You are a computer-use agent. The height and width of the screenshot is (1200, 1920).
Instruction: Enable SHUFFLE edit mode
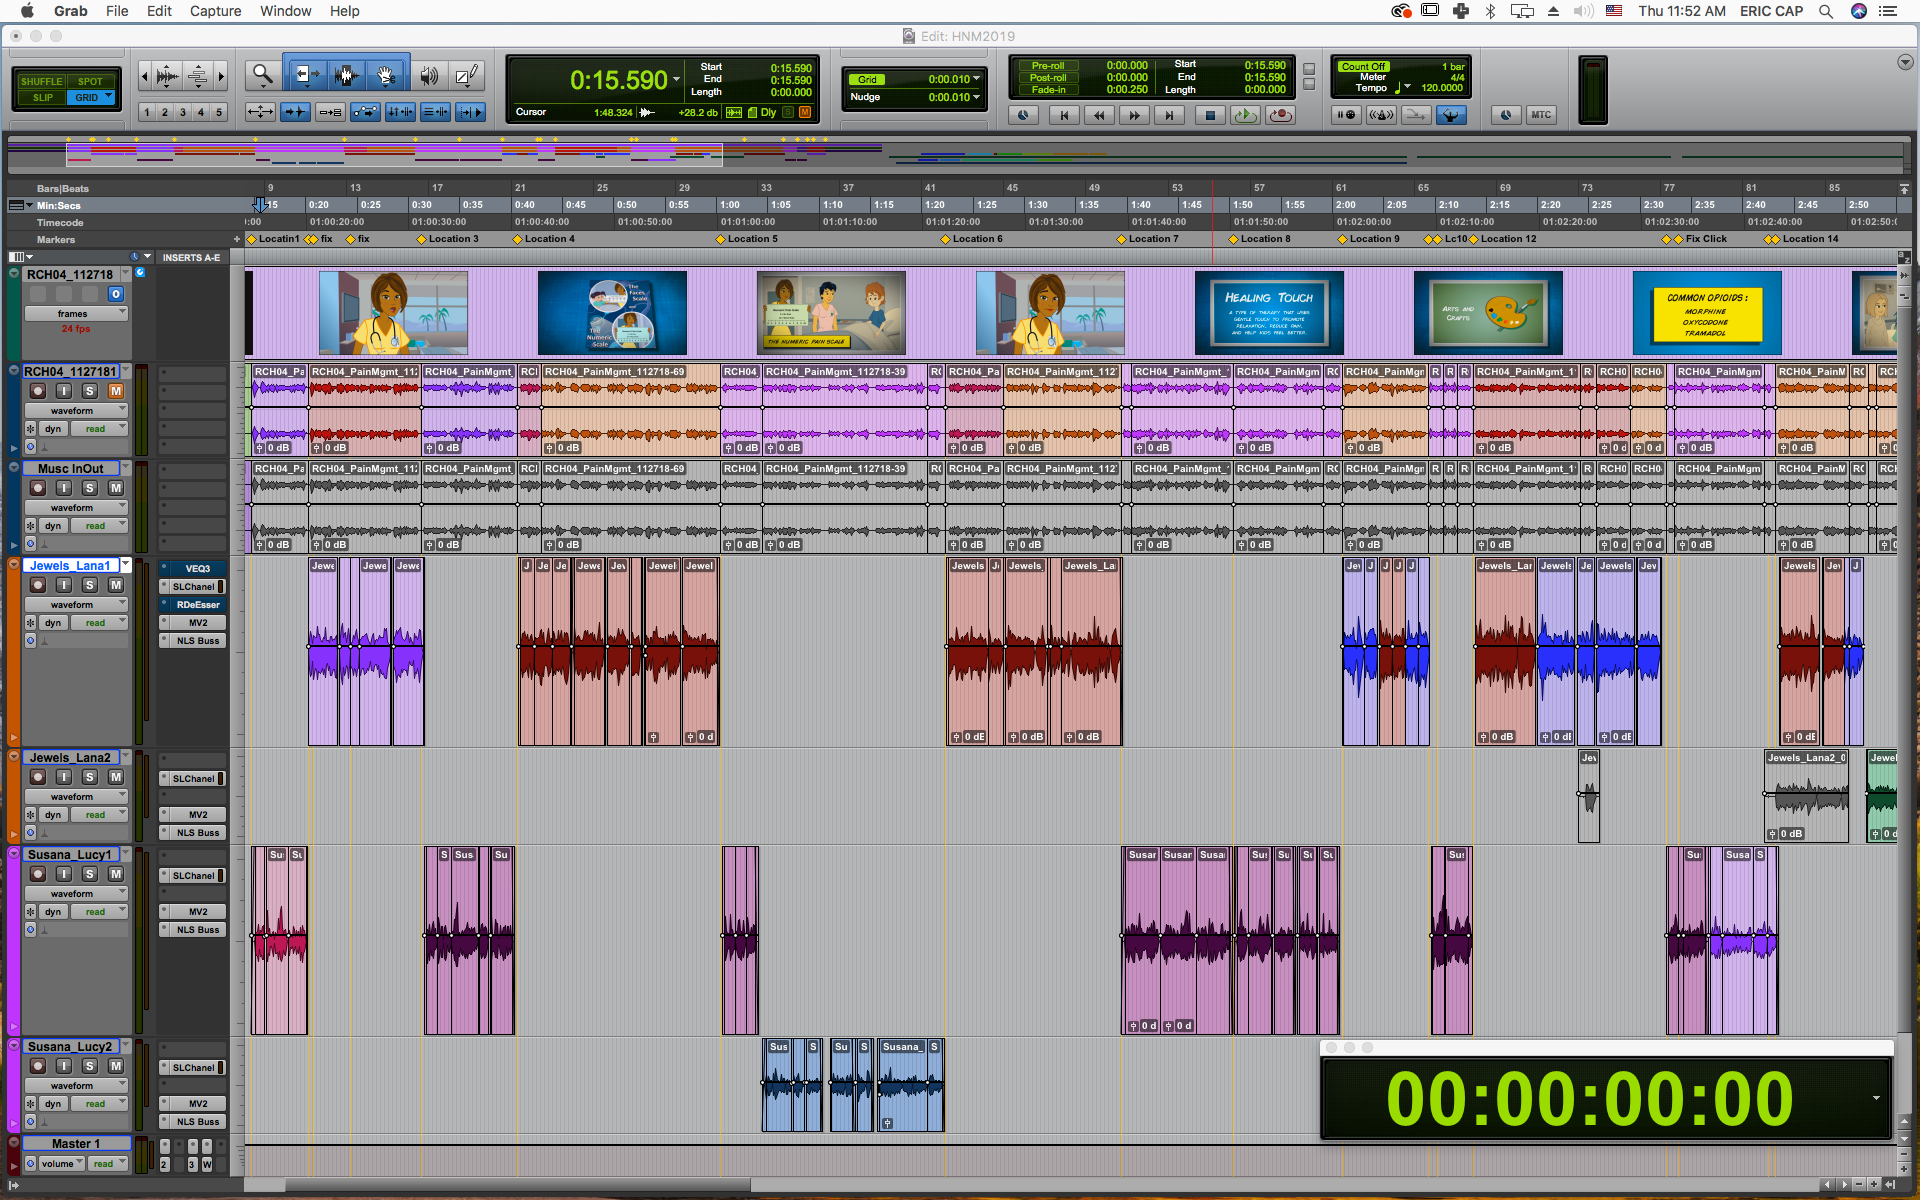42,81
